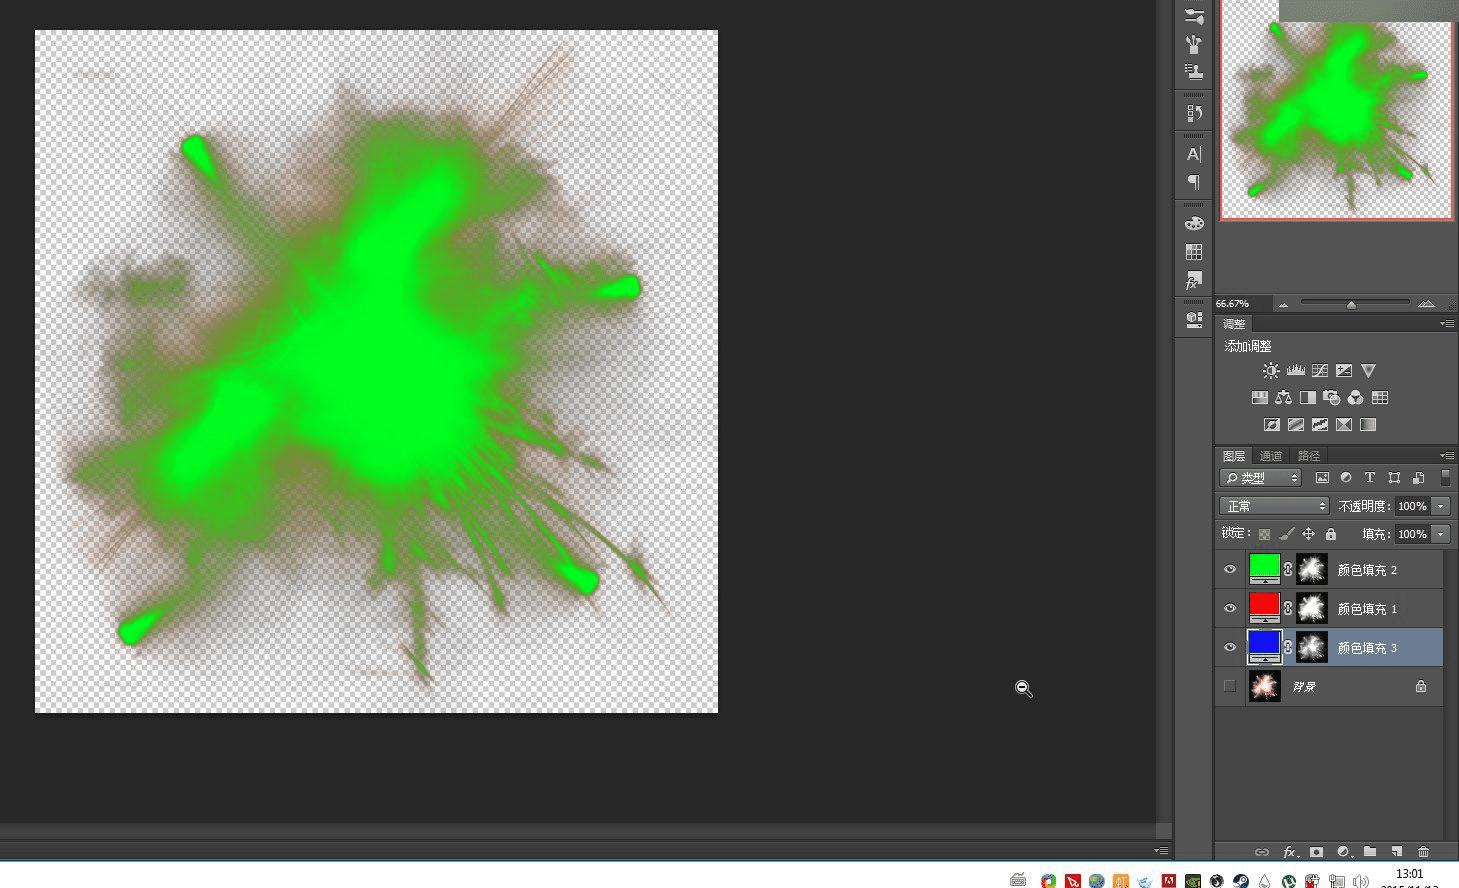This screenshot has width=1459, height=888.
Task: Add a Curves adjustment layer
Action: pyautogui.click(x=1320, y=371)
